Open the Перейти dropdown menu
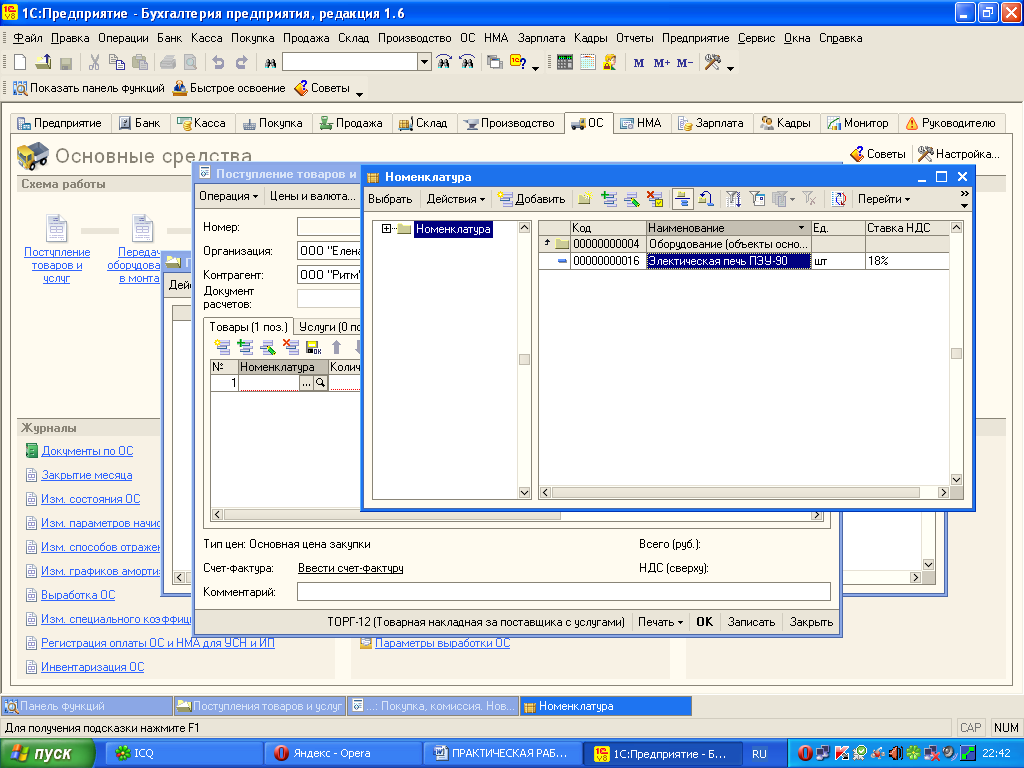Image resolution: width=1024 pixels, height=768 pixels. click(883, 199)
